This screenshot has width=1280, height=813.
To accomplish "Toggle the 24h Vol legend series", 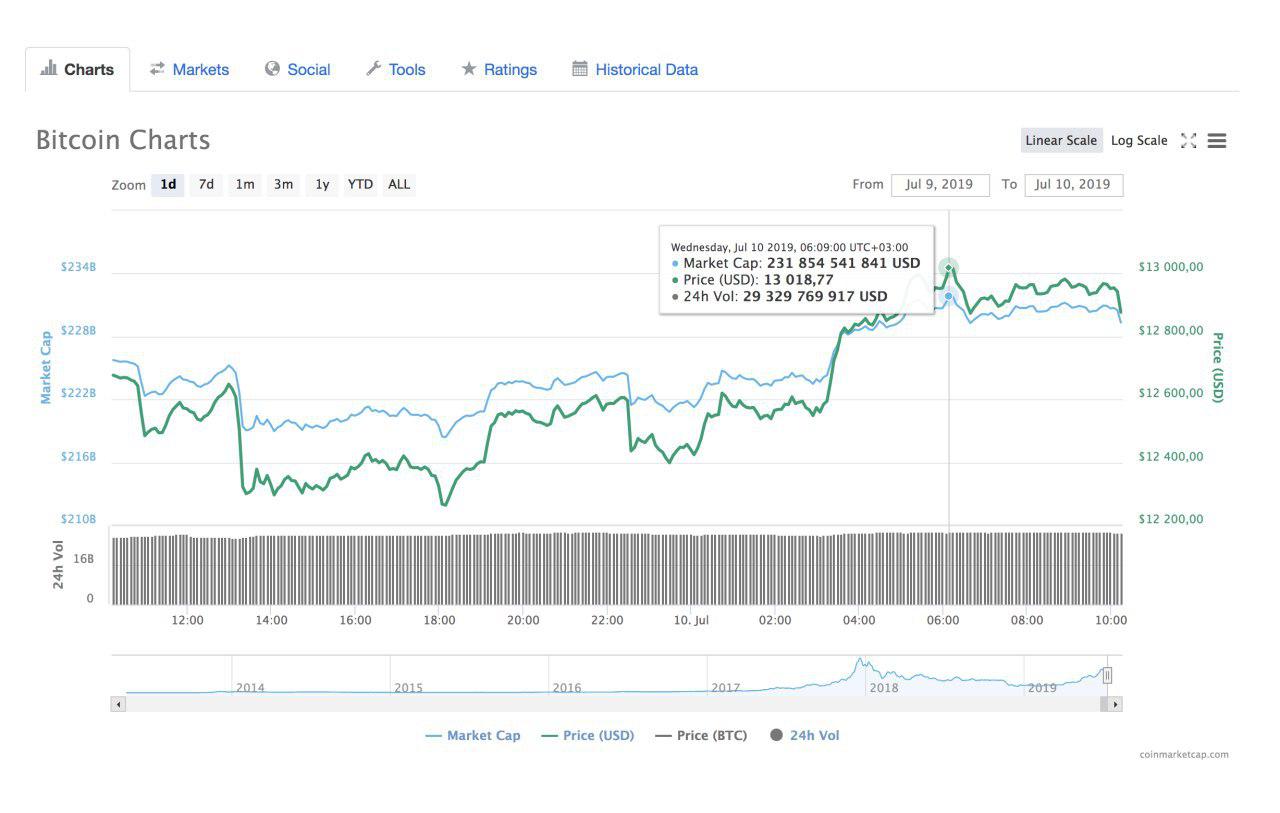I will pos(804,735).
